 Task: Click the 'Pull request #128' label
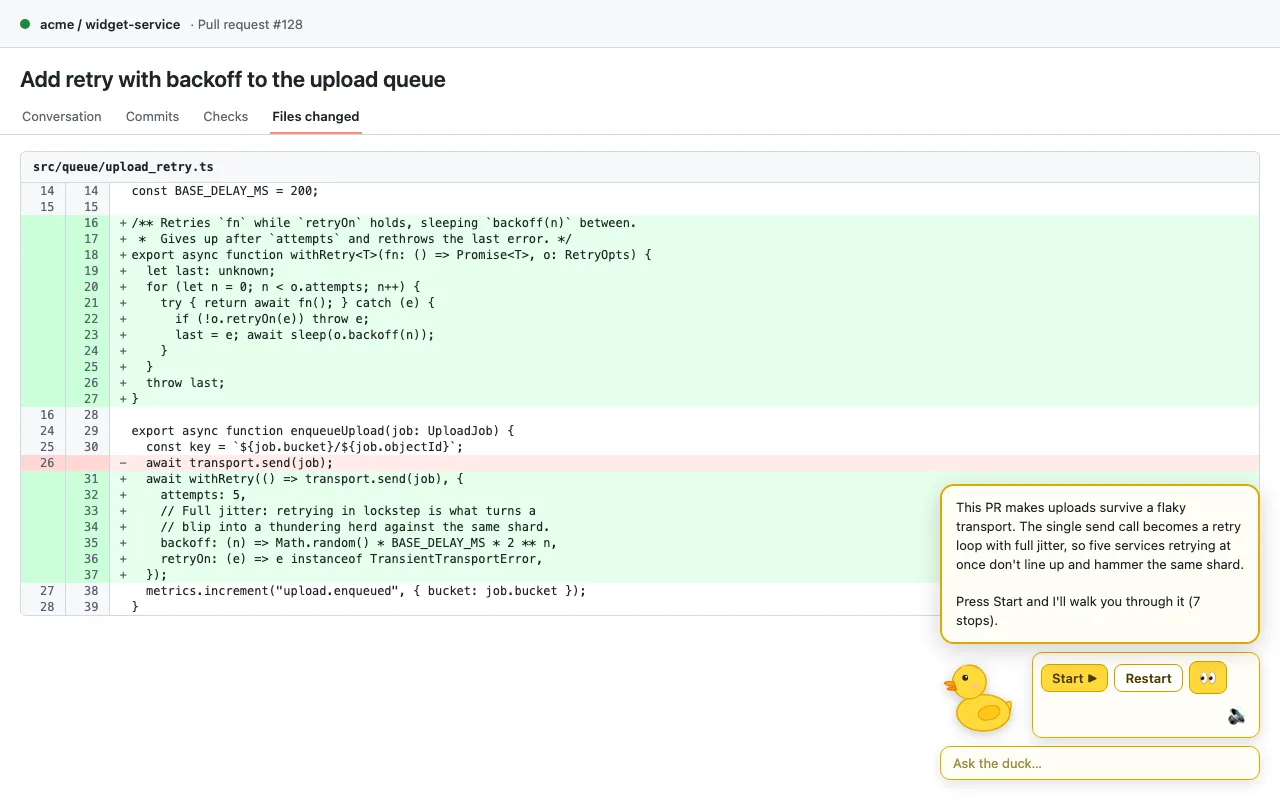coord(250,24)
